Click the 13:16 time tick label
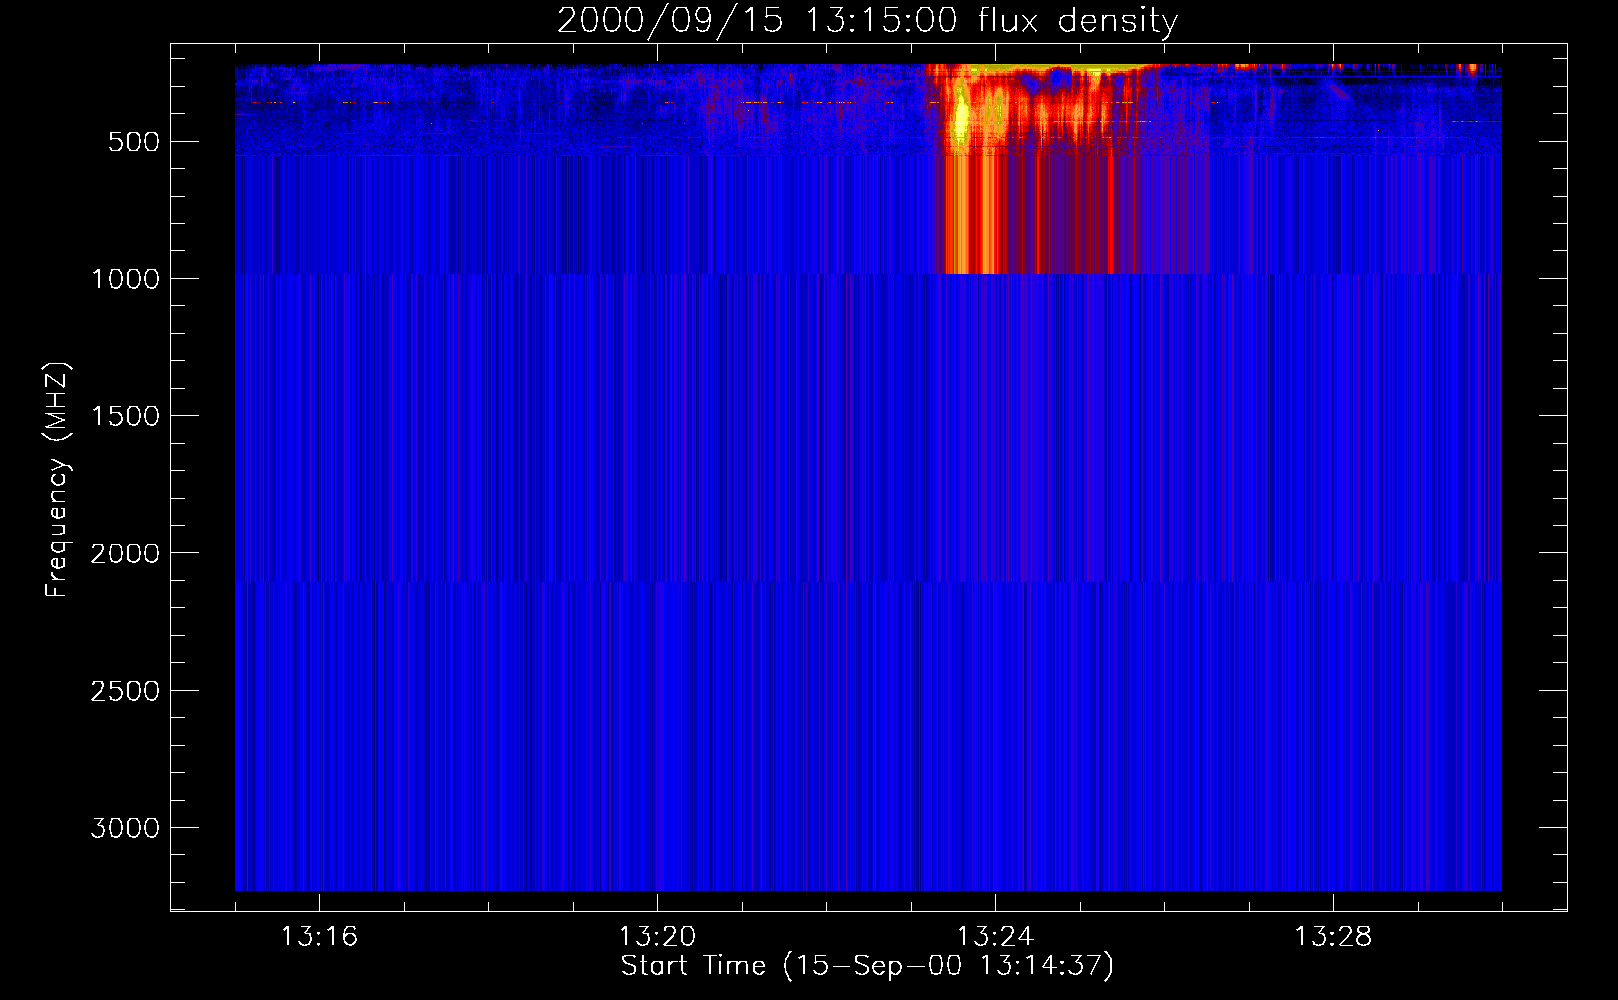Image resolution: width=1618 pixels, height=1000 pixels. click(x=319, y=937)
